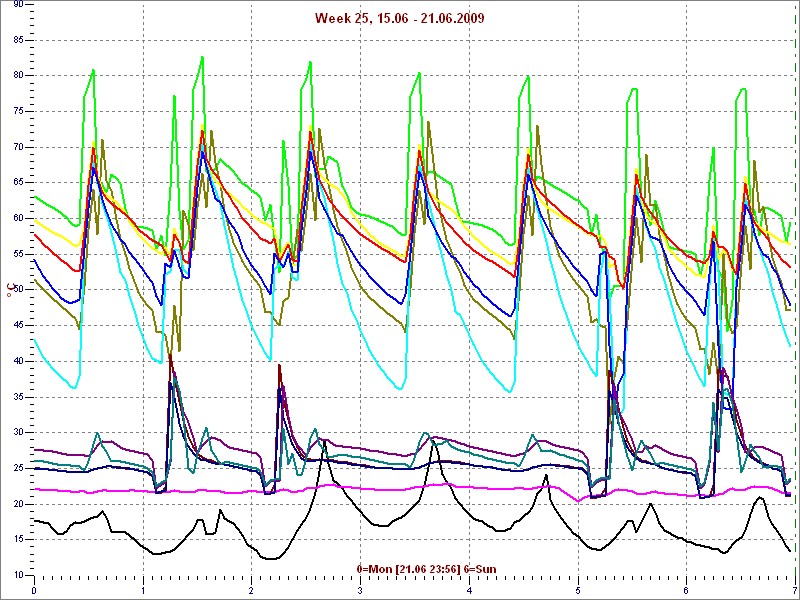Click day 4 label on the X axis
The image size is (800, 600).
coord(469,591)
